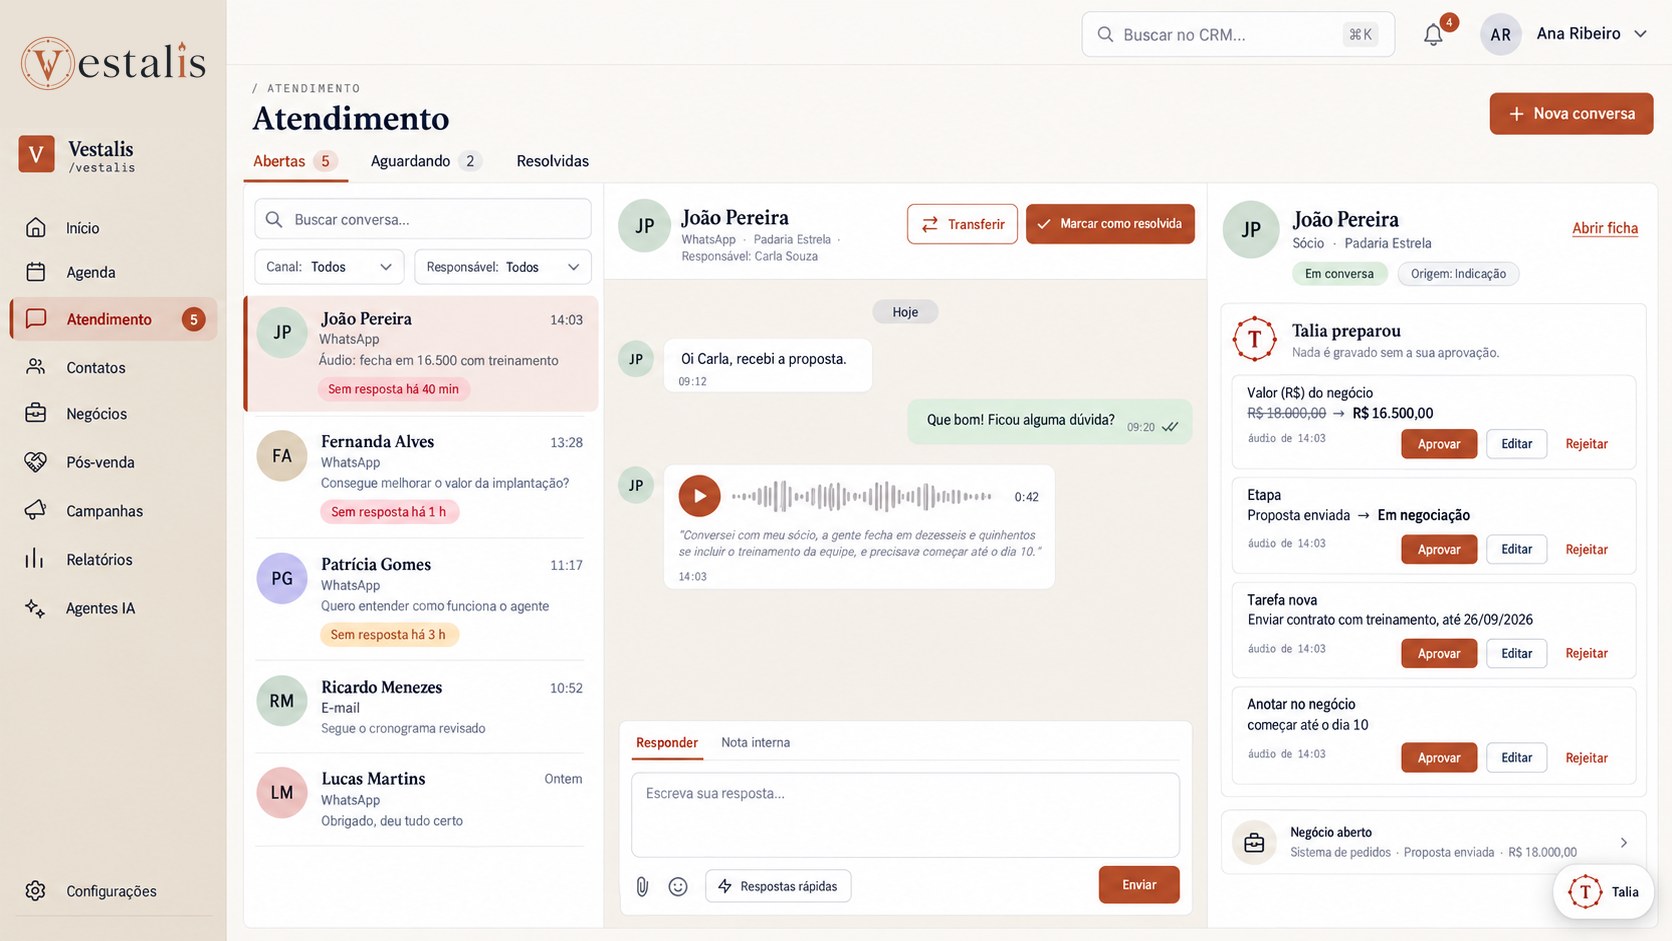
Task: Switch to the Aguardando tab
Action: (425, 161)
